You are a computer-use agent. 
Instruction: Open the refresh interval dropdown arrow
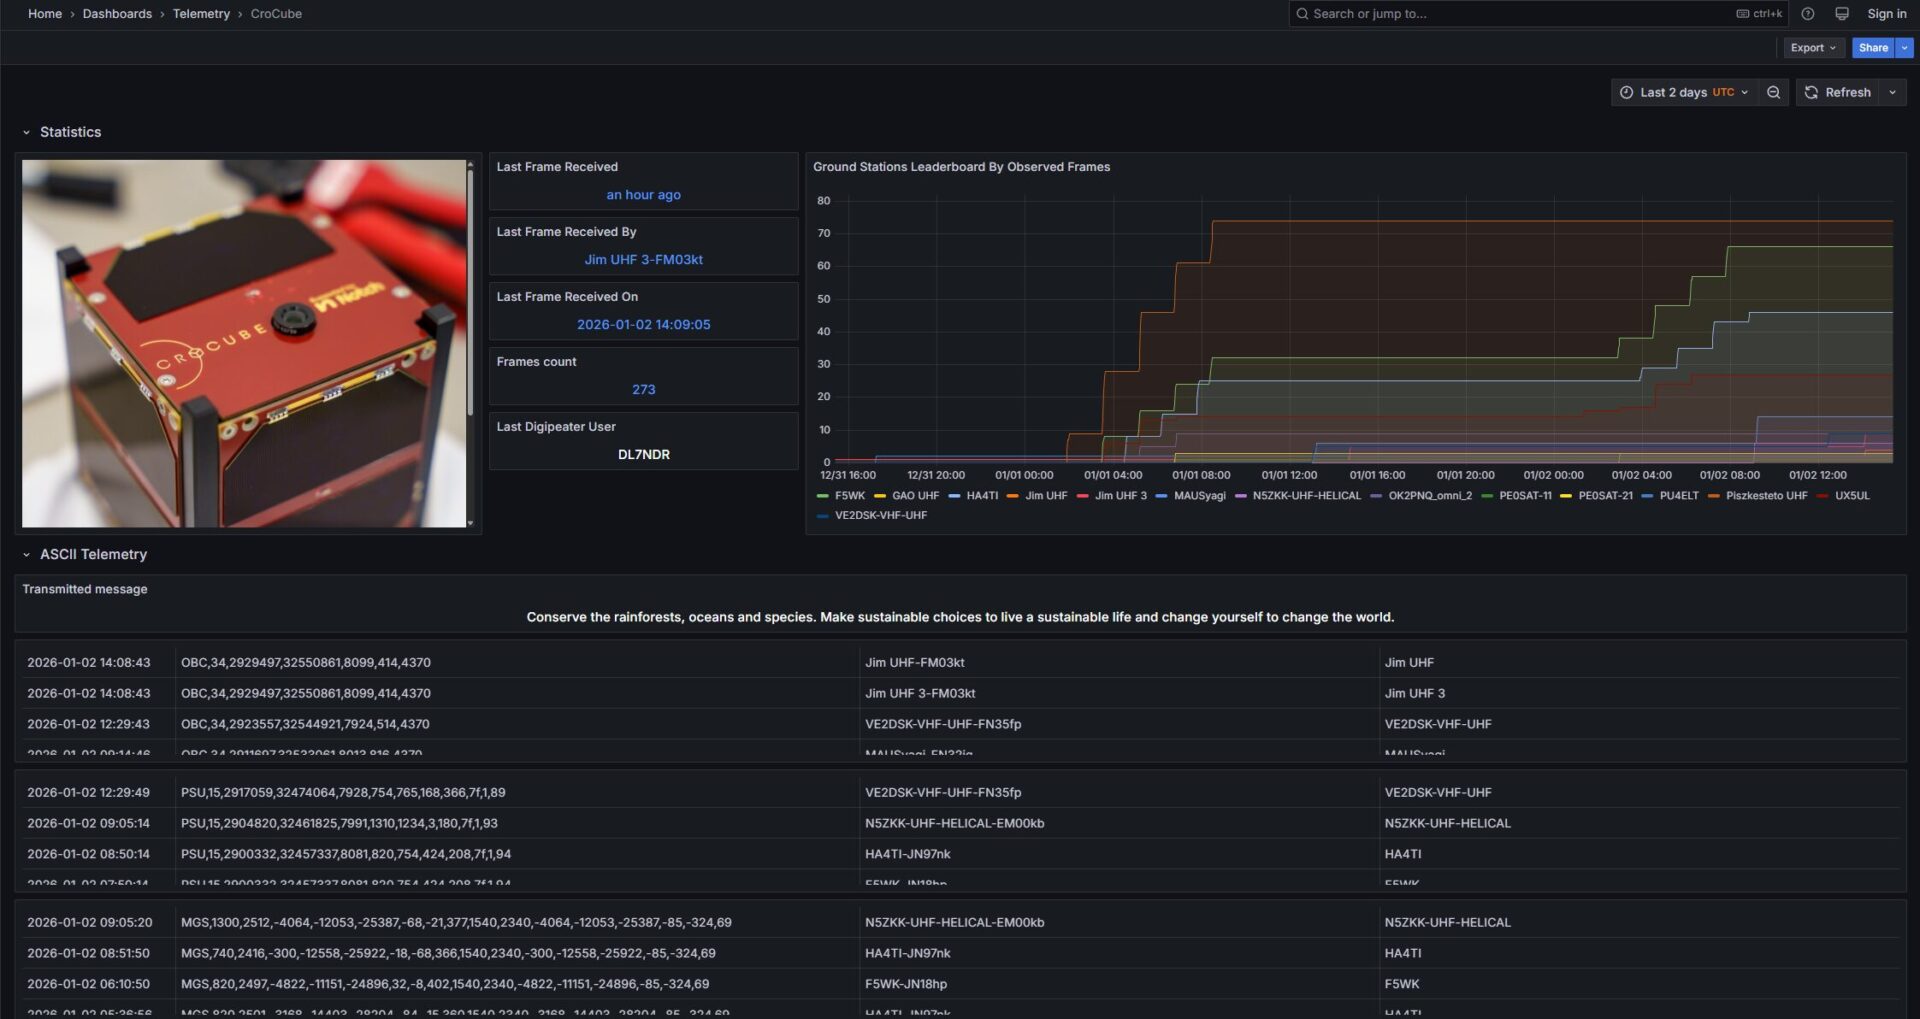[1892, 92]
